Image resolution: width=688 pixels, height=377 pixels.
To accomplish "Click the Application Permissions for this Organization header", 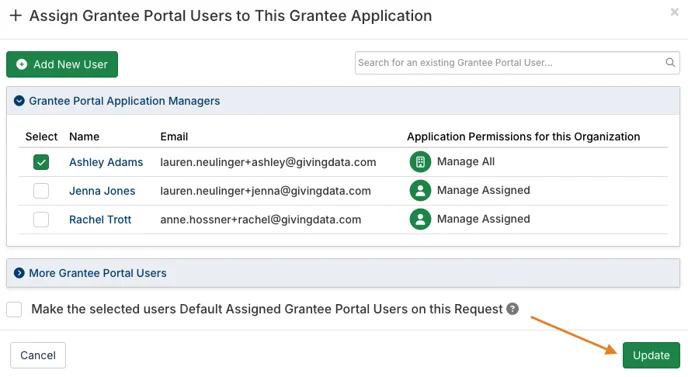I will (523, 136).
